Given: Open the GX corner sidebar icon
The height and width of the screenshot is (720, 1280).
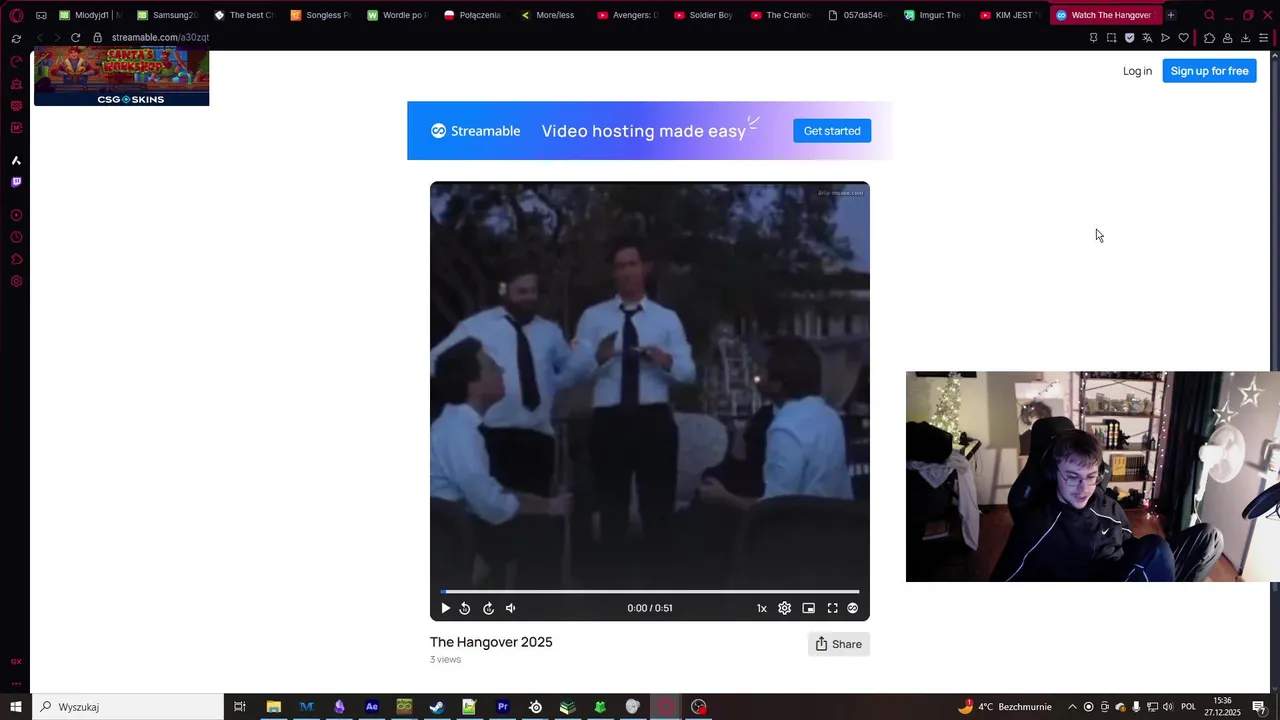Looking at the screenshot, I should pos(16,661).
